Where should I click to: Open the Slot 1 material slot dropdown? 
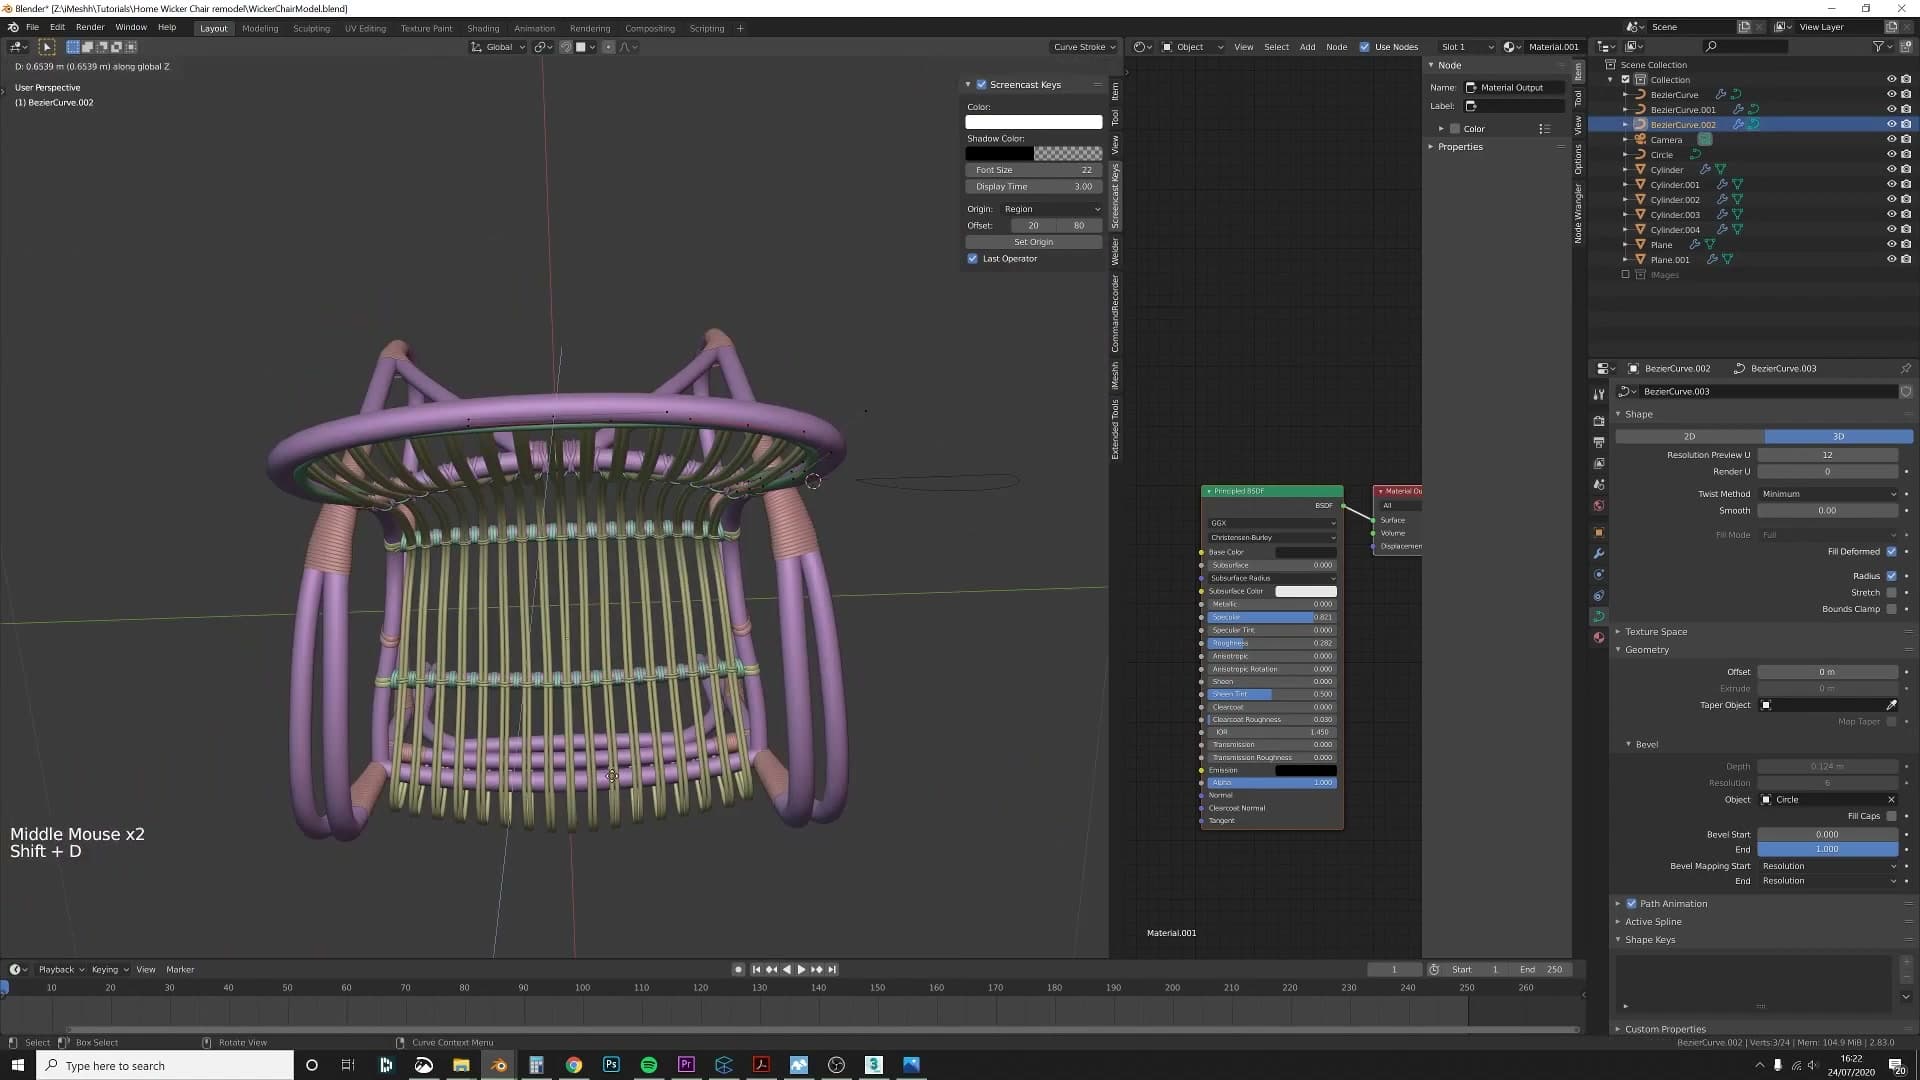1466,47
